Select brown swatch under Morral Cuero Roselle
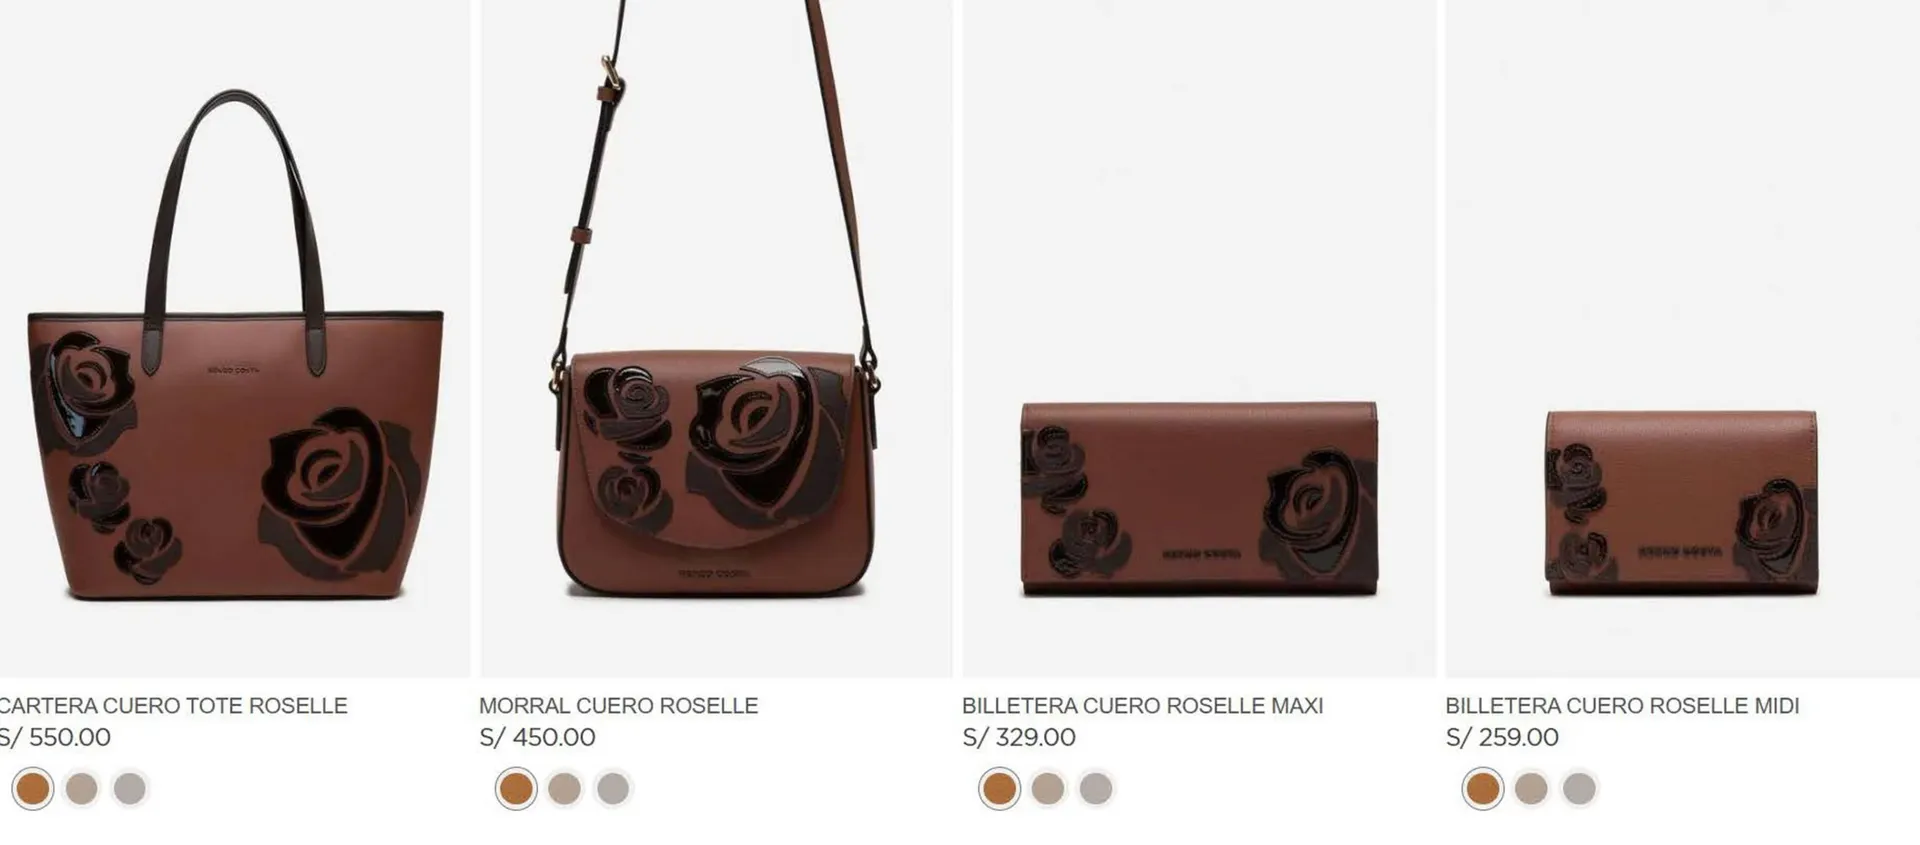 pos(516,789)
